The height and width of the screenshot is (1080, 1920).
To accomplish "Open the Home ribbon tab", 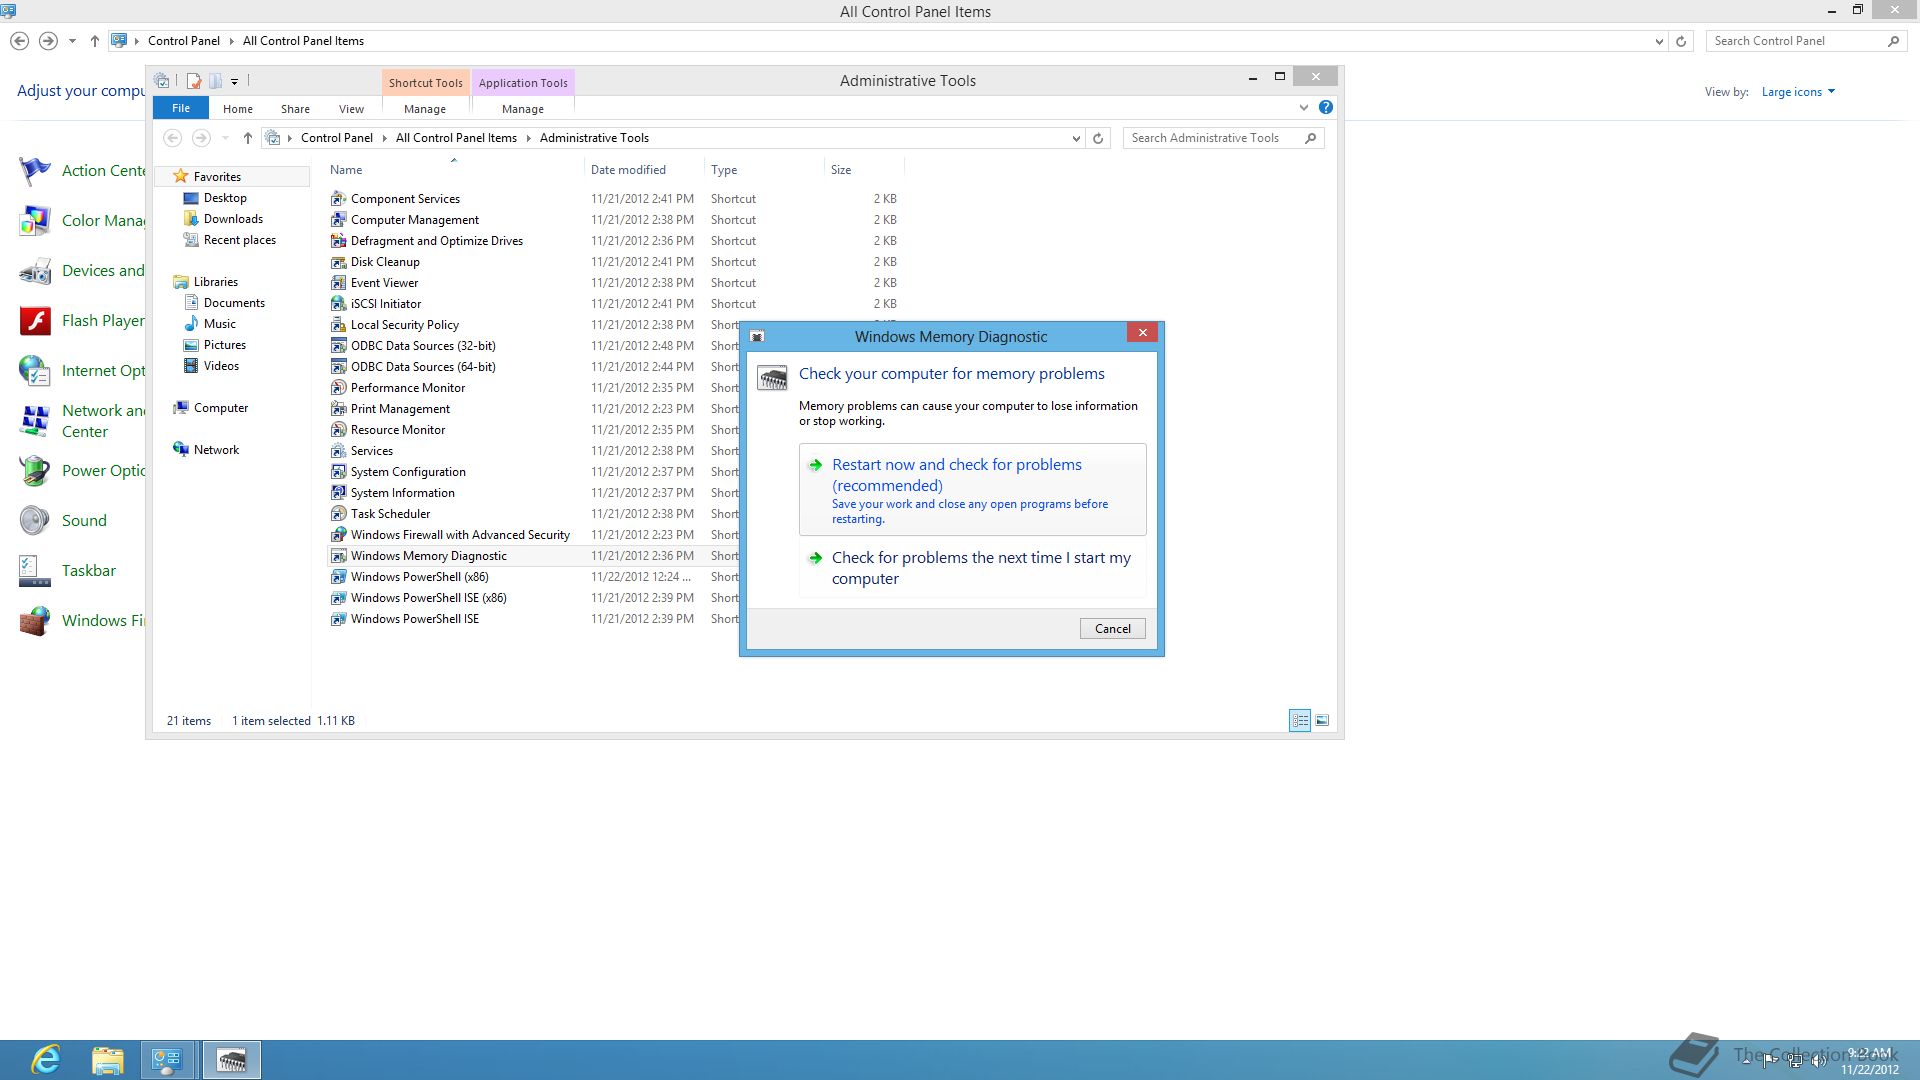I will point(238,109).
